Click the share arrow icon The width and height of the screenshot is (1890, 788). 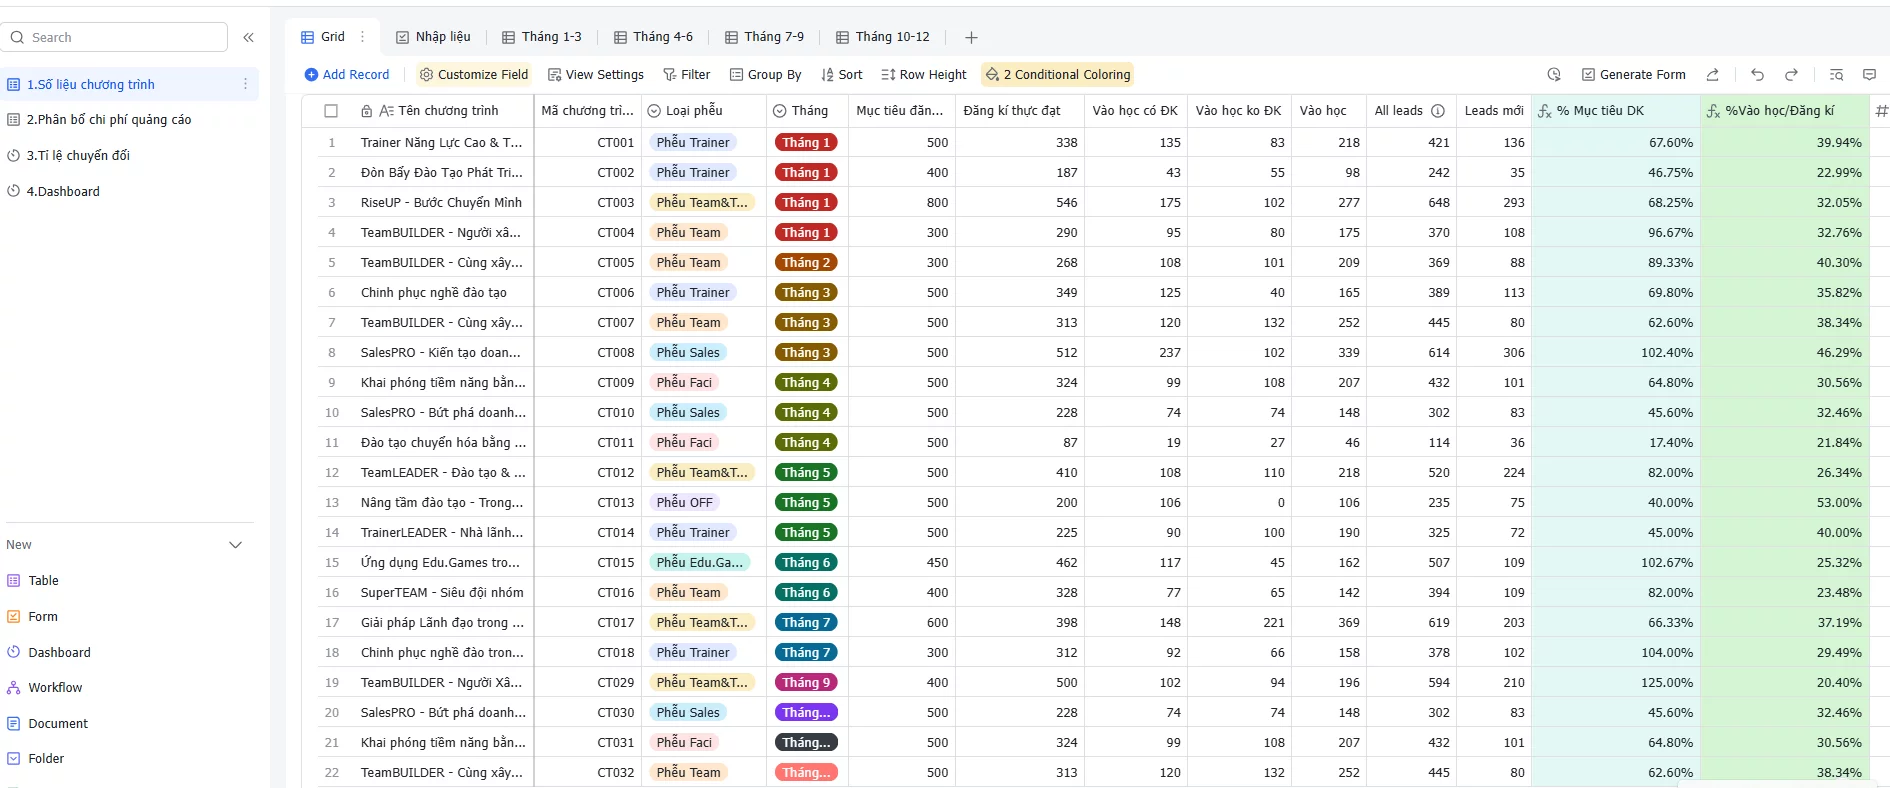pos(1712,74)
